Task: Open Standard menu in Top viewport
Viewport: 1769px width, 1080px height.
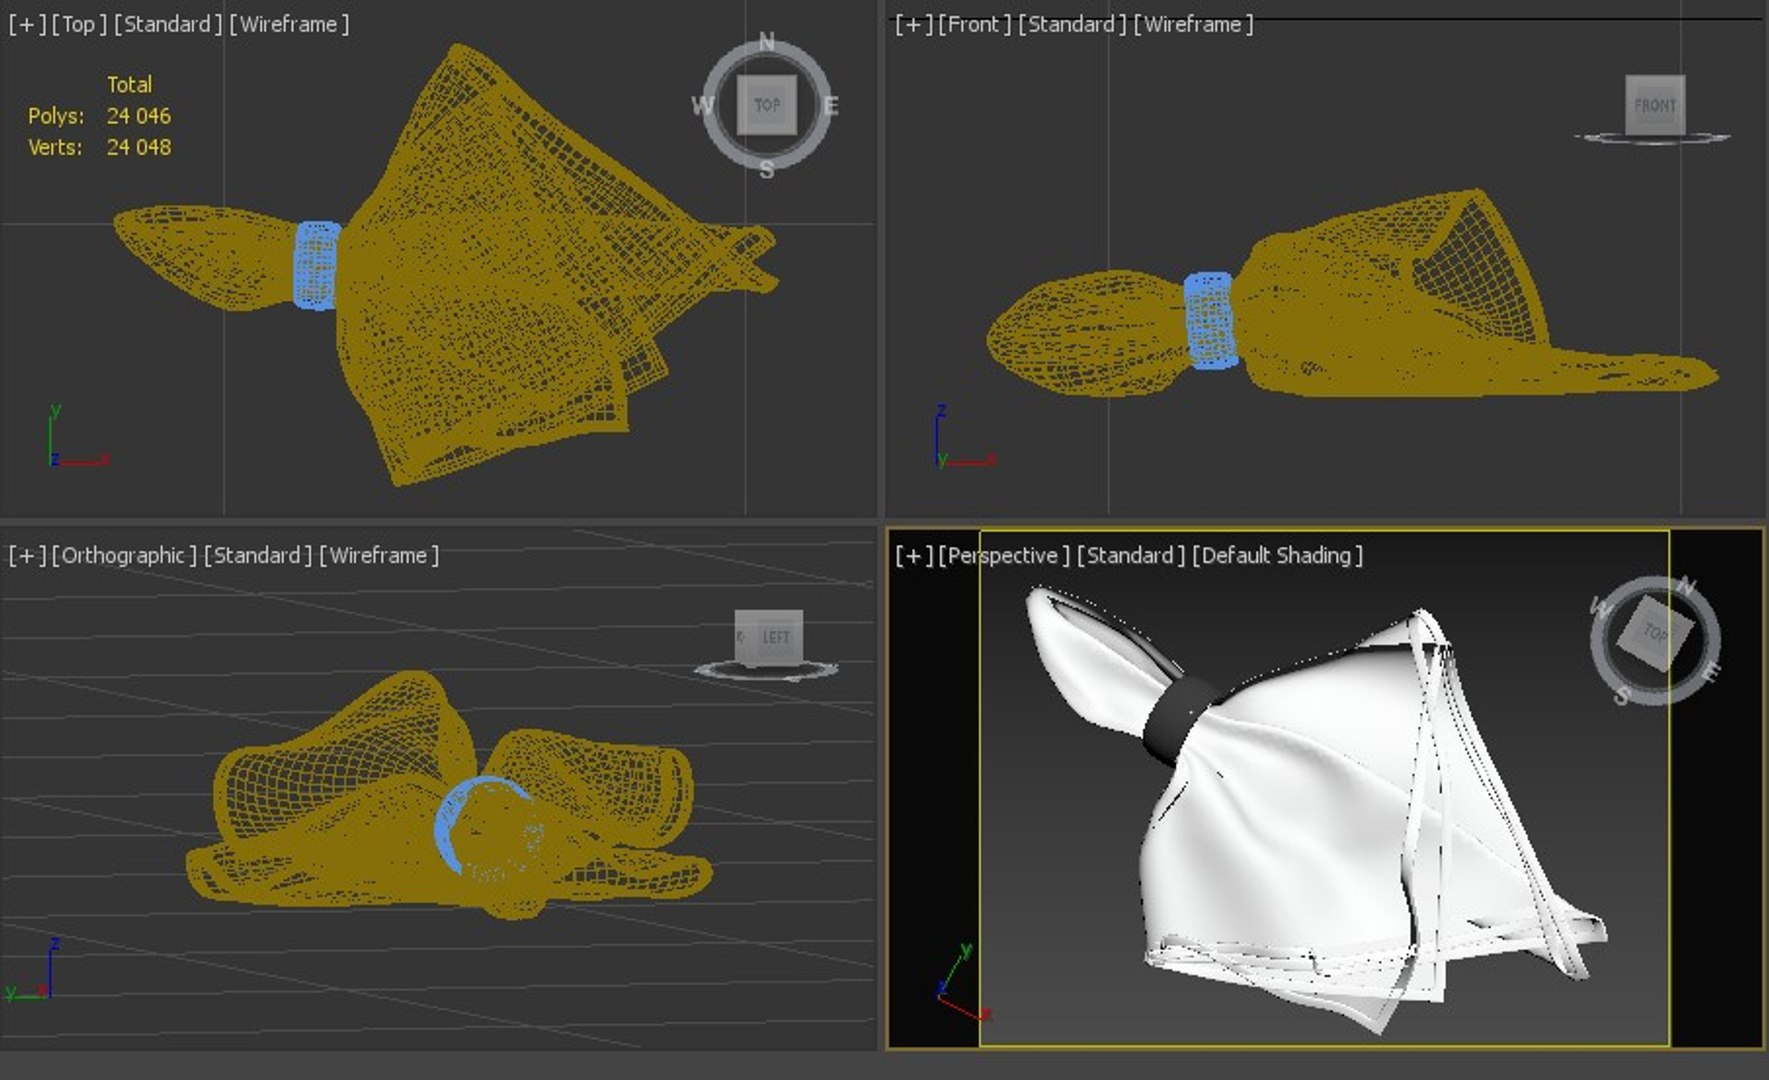Action: [x=168, y=24]
